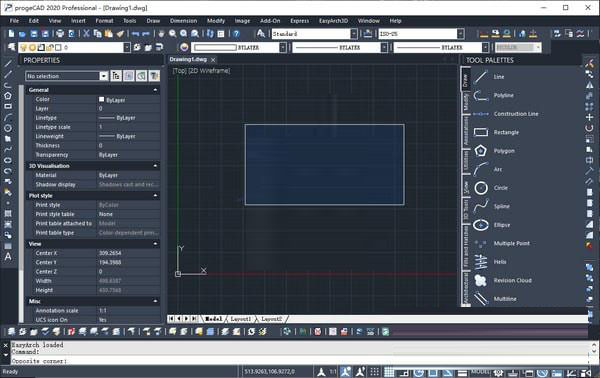Choose the Arc tool in Tool Palettes
This screenshot has width=600, height=378.
click(497, 169)
